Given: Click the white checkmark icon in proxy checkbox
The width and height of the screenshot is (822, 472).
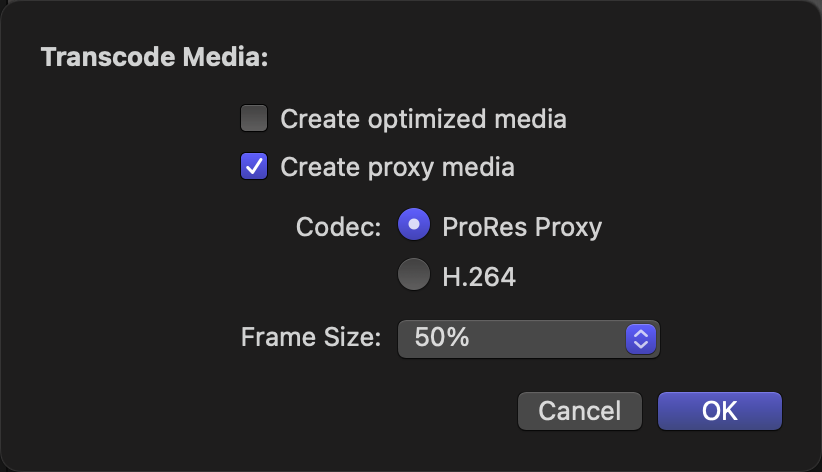Looking at the screenshot, I should (x=254, y=167).
